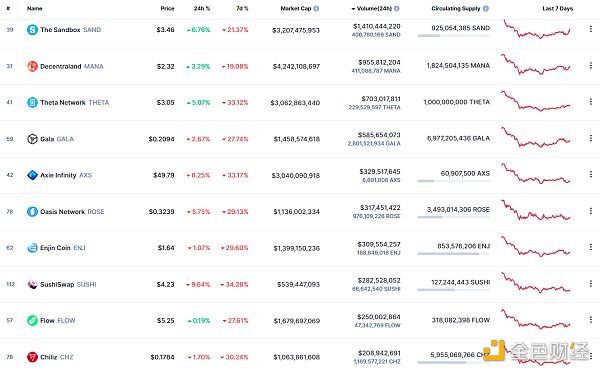Image resolution: width=600 pixels, height=372 pixels.
Task: Click The Sandbox SAND coin logo
Action: (32, 29)
